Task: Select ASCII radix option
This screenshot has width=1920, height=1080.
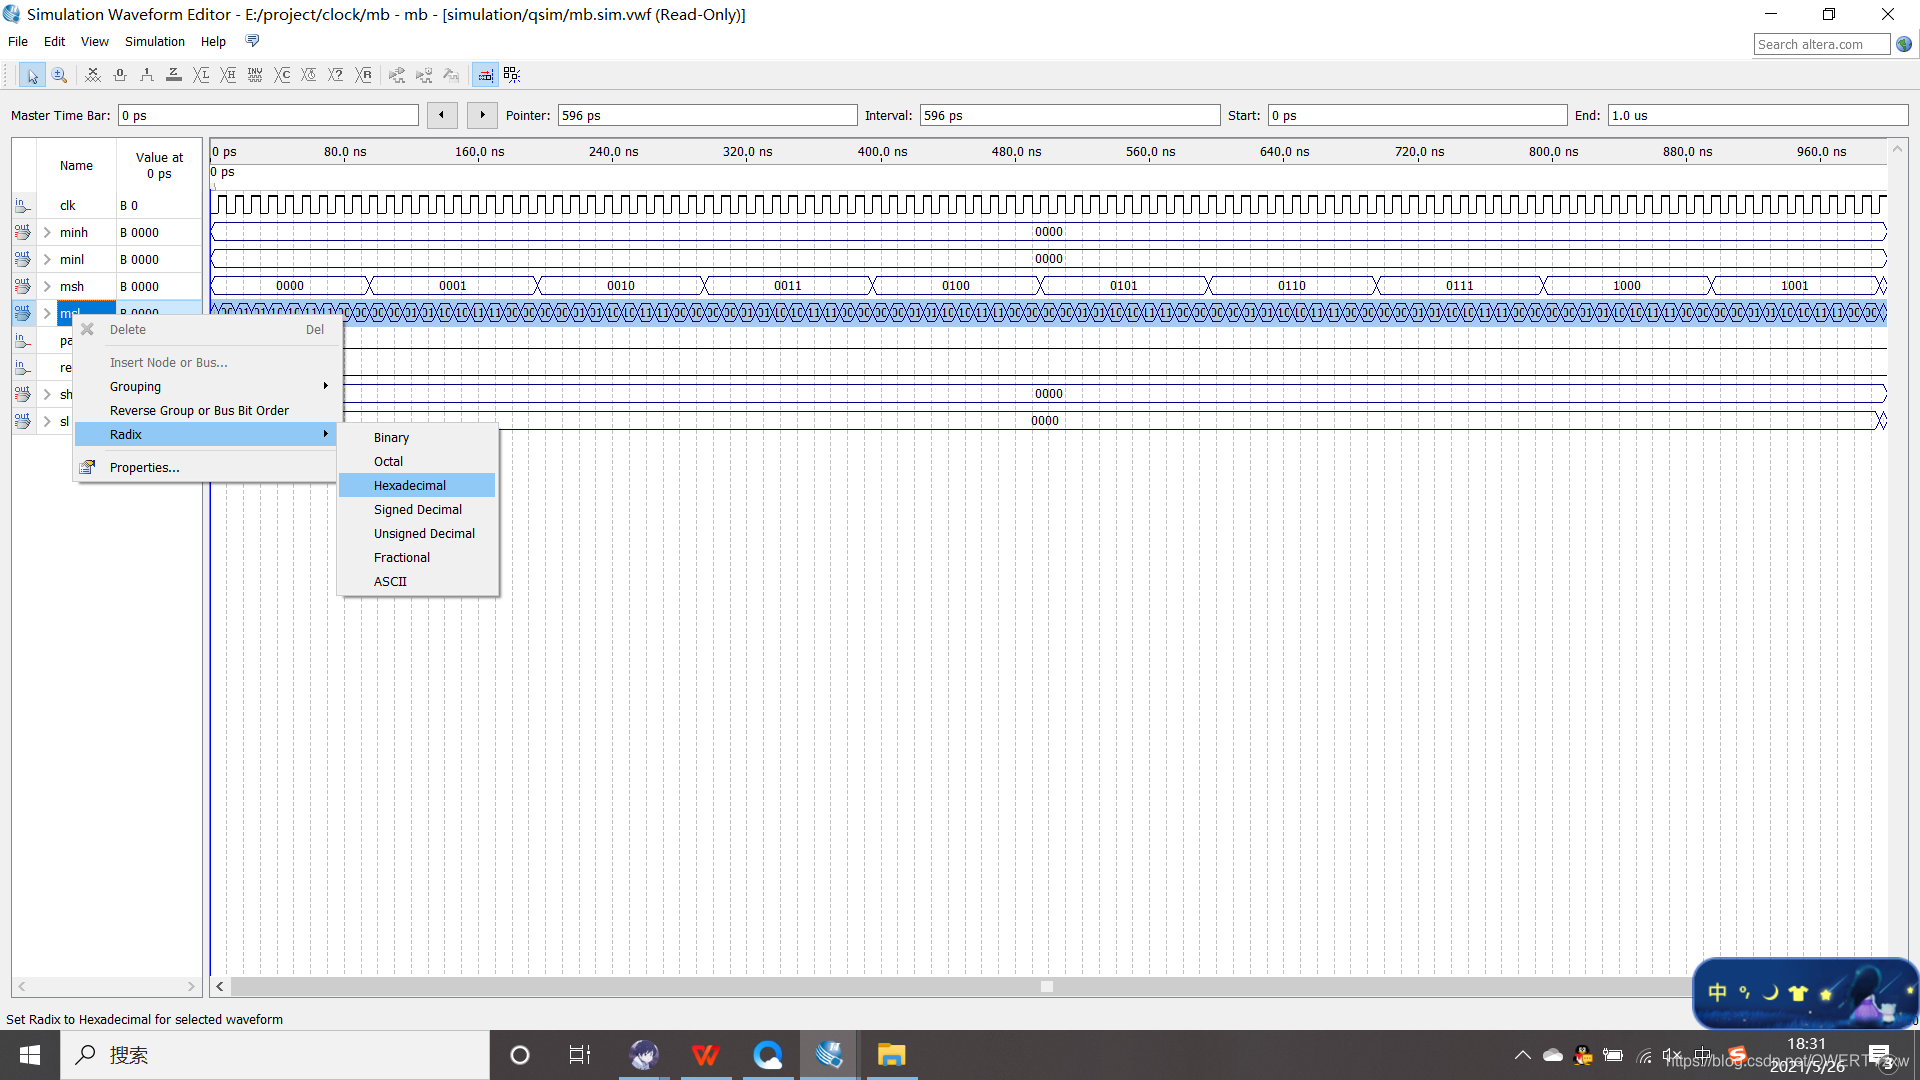Action: pos(418,582)
